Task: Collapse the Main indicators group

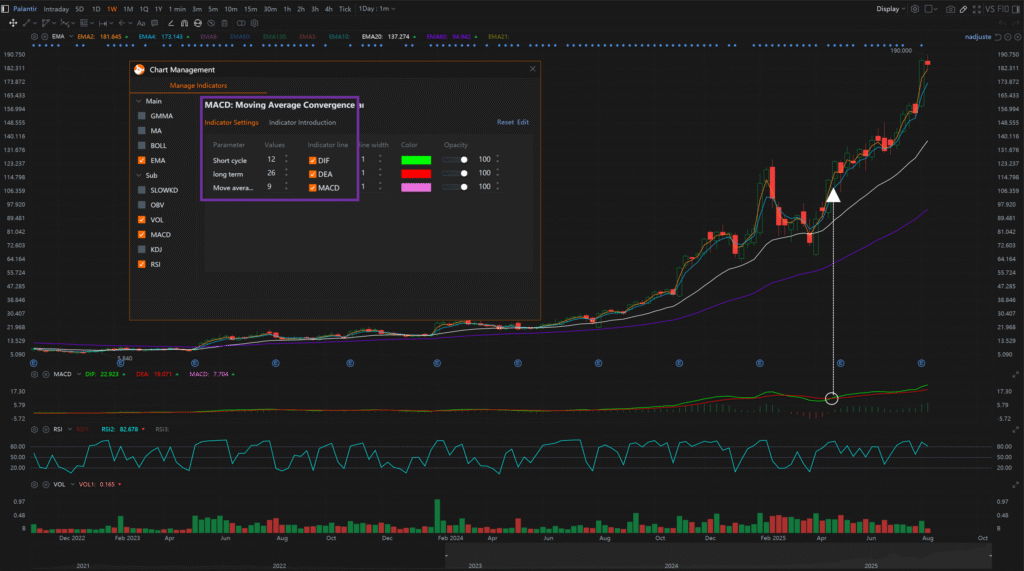Action: pos(138,101)
